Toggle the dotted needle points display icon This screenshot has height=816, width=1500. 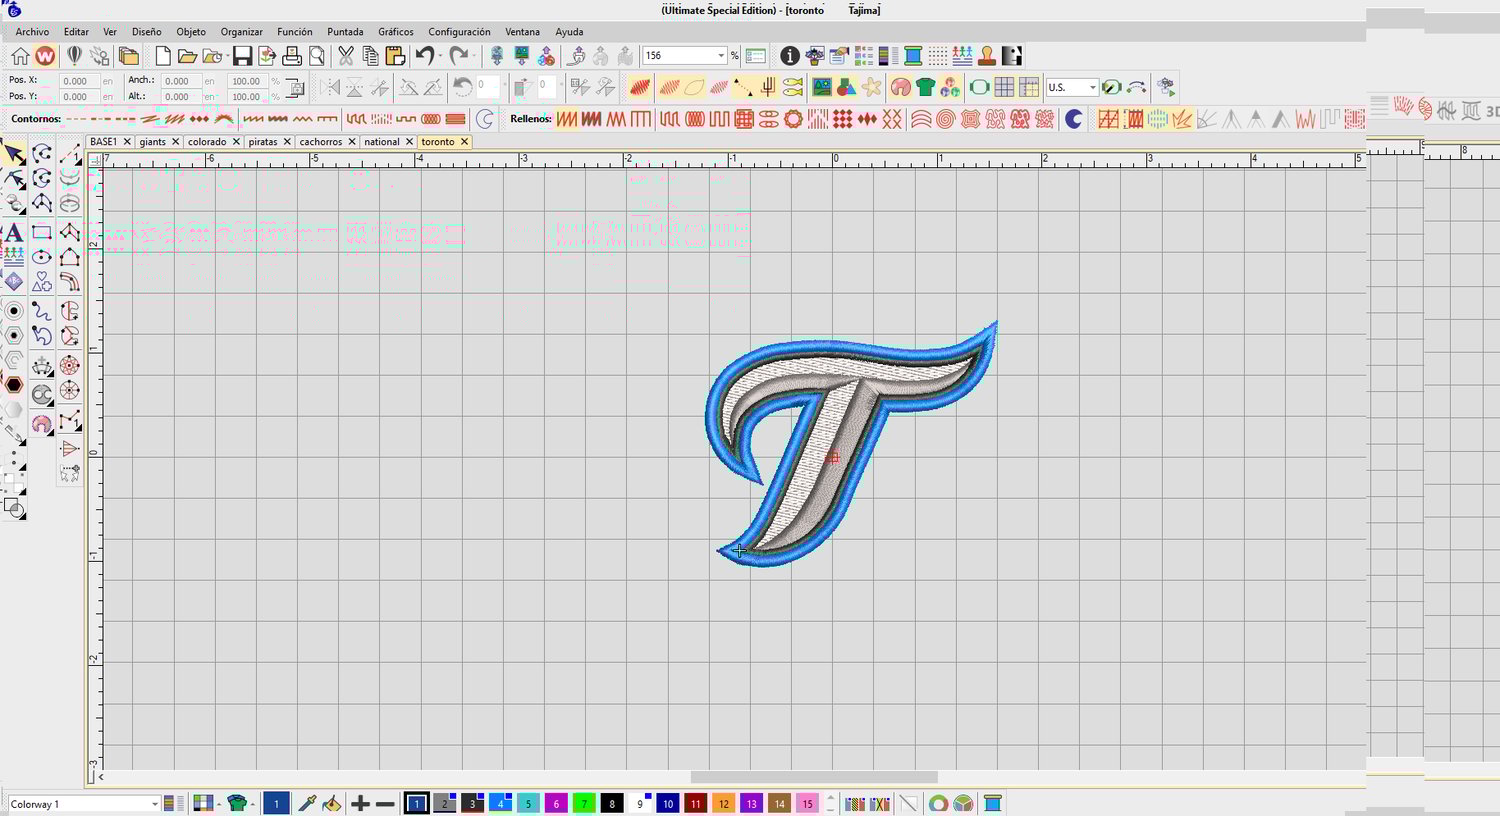(x=937, y=56)
